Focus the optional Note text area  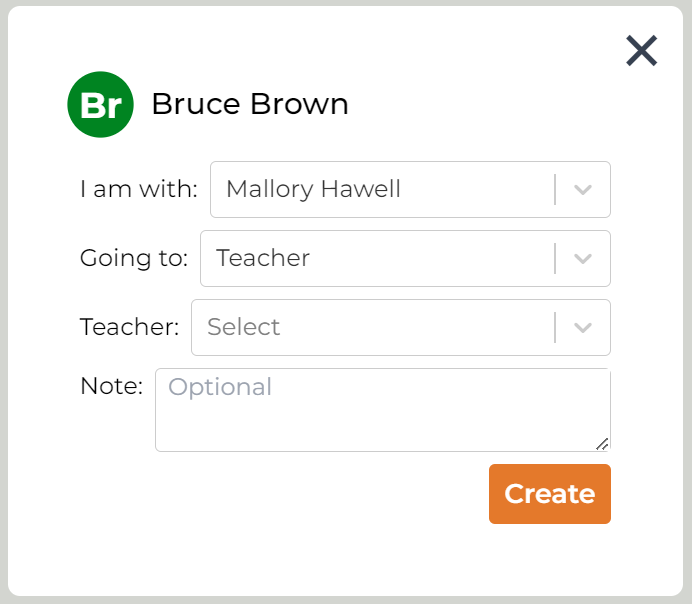[x=382, y=415]
